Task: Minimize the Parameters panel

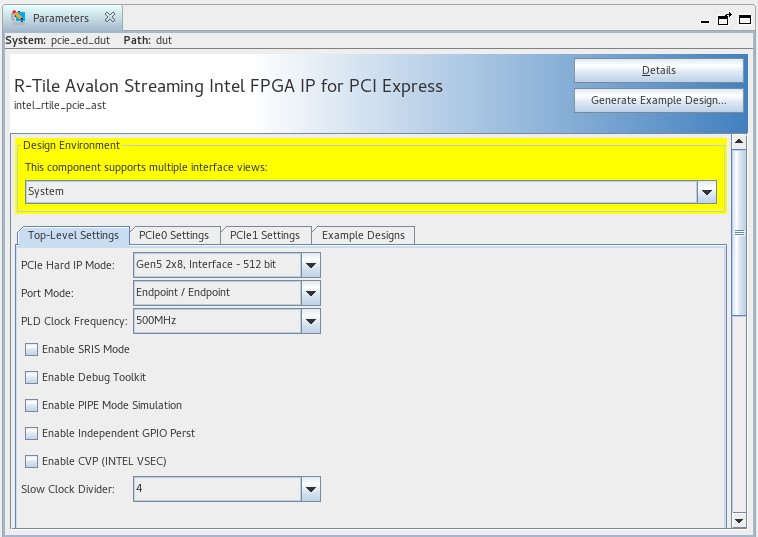Action: pos(705,19)
